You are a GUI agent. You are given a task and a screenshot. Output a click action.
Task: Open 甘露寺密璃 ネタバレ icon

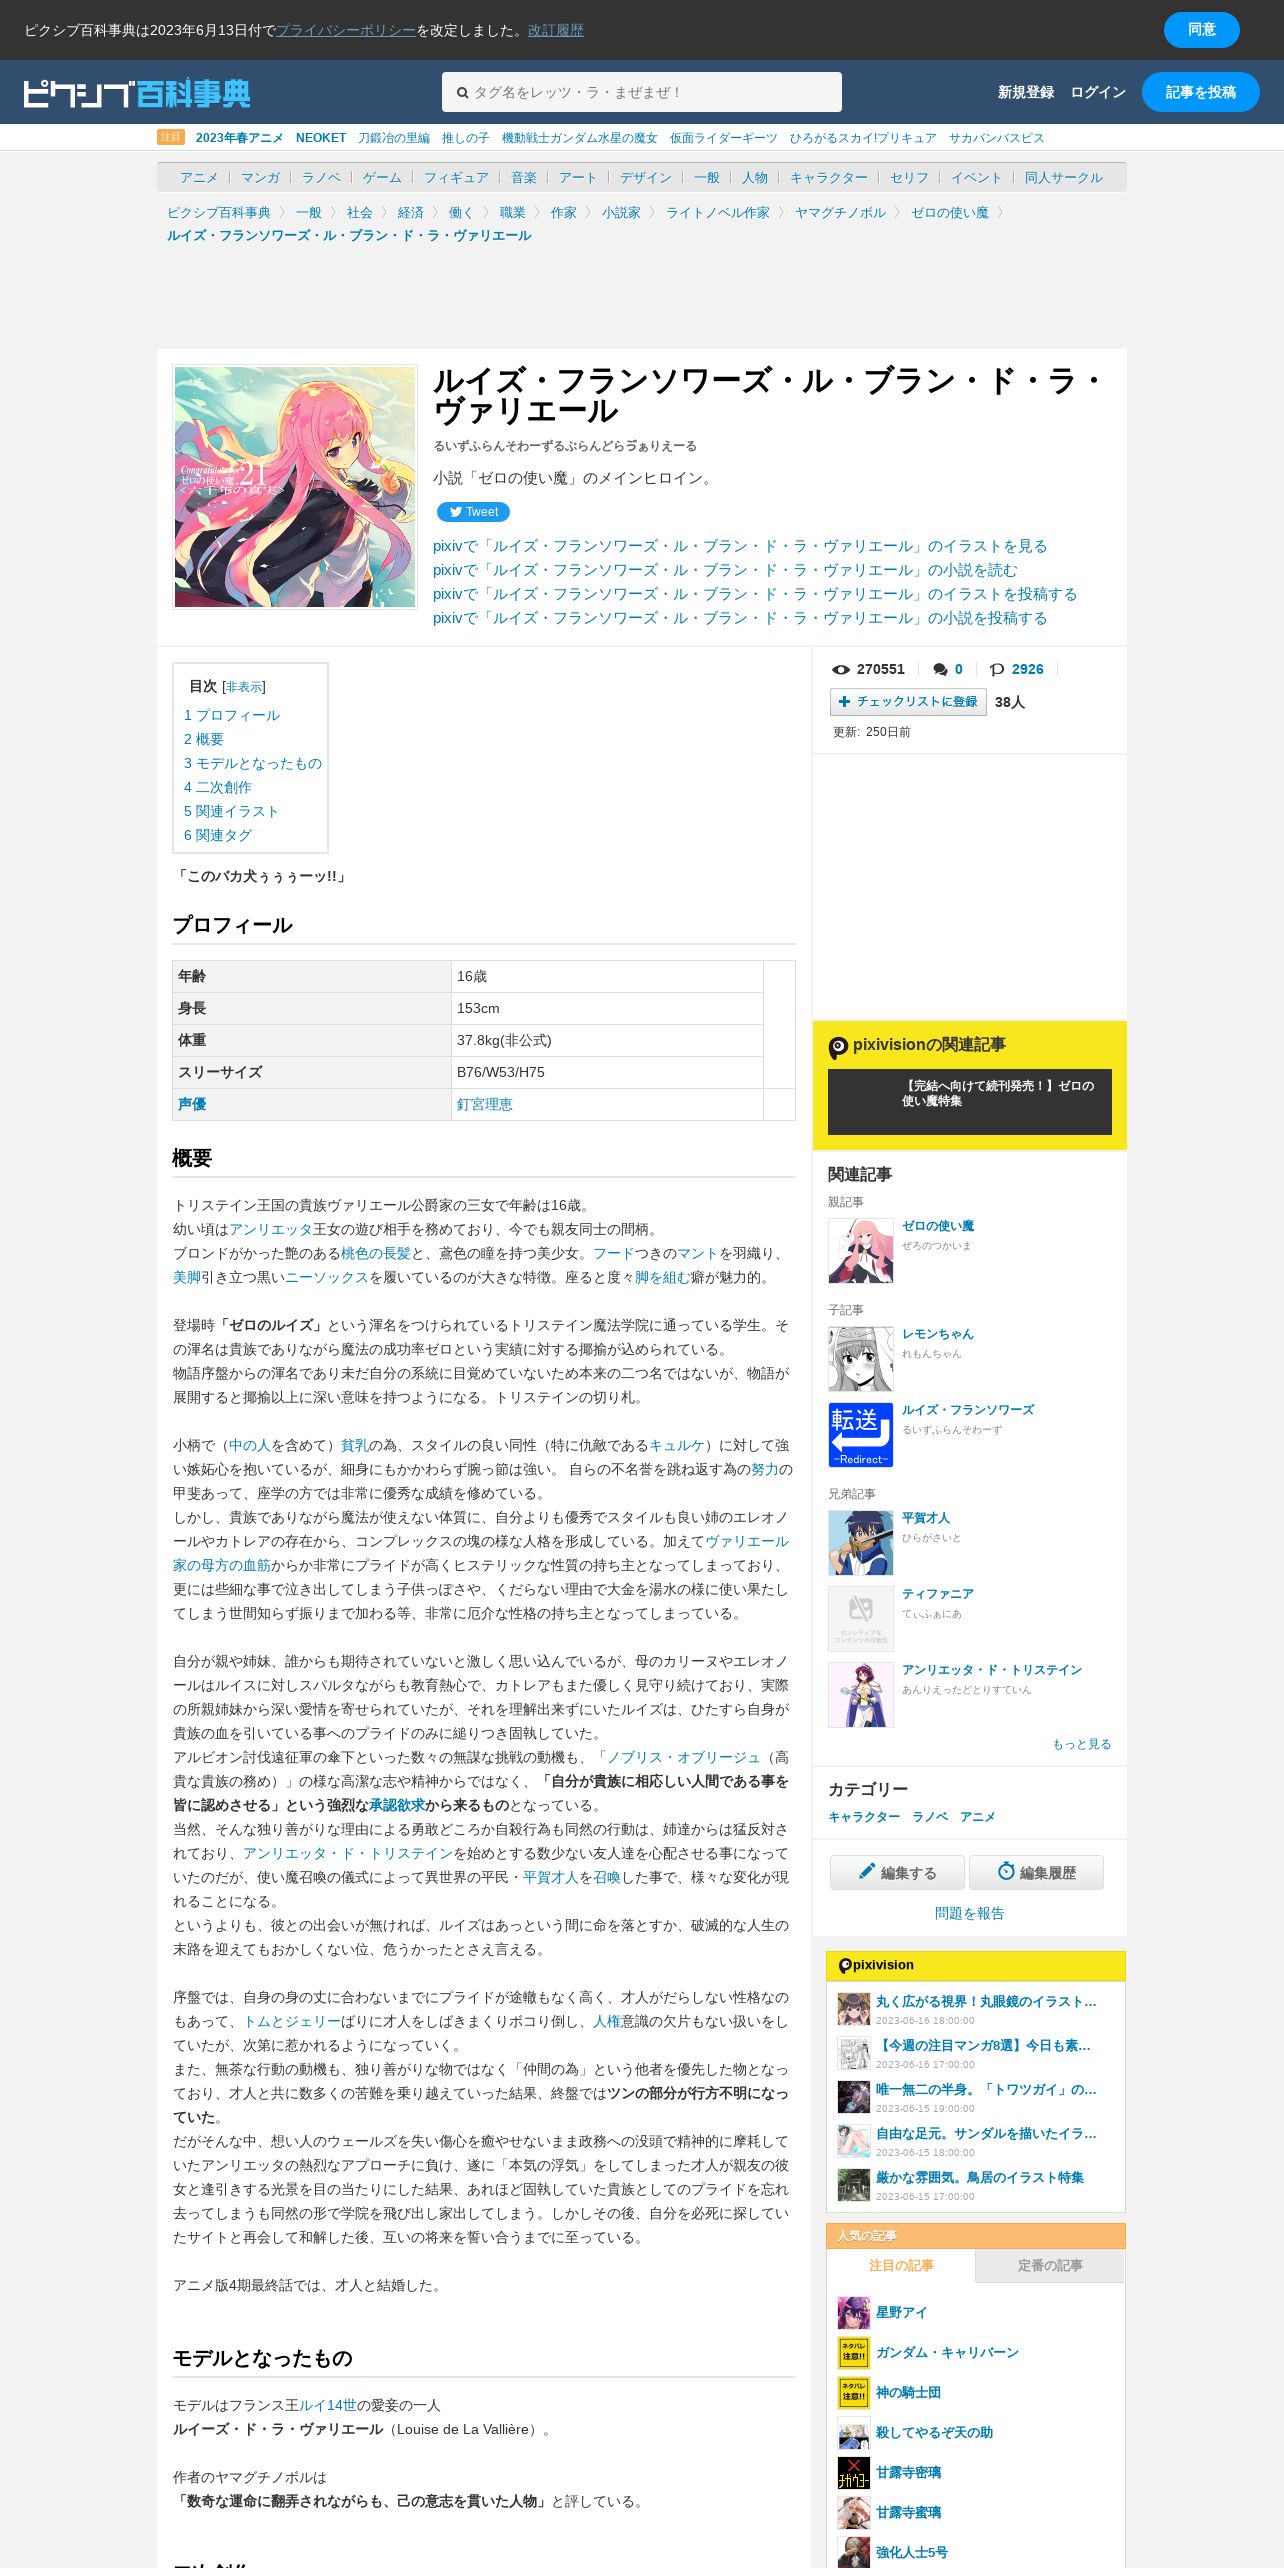click(x=853, y=2473)
